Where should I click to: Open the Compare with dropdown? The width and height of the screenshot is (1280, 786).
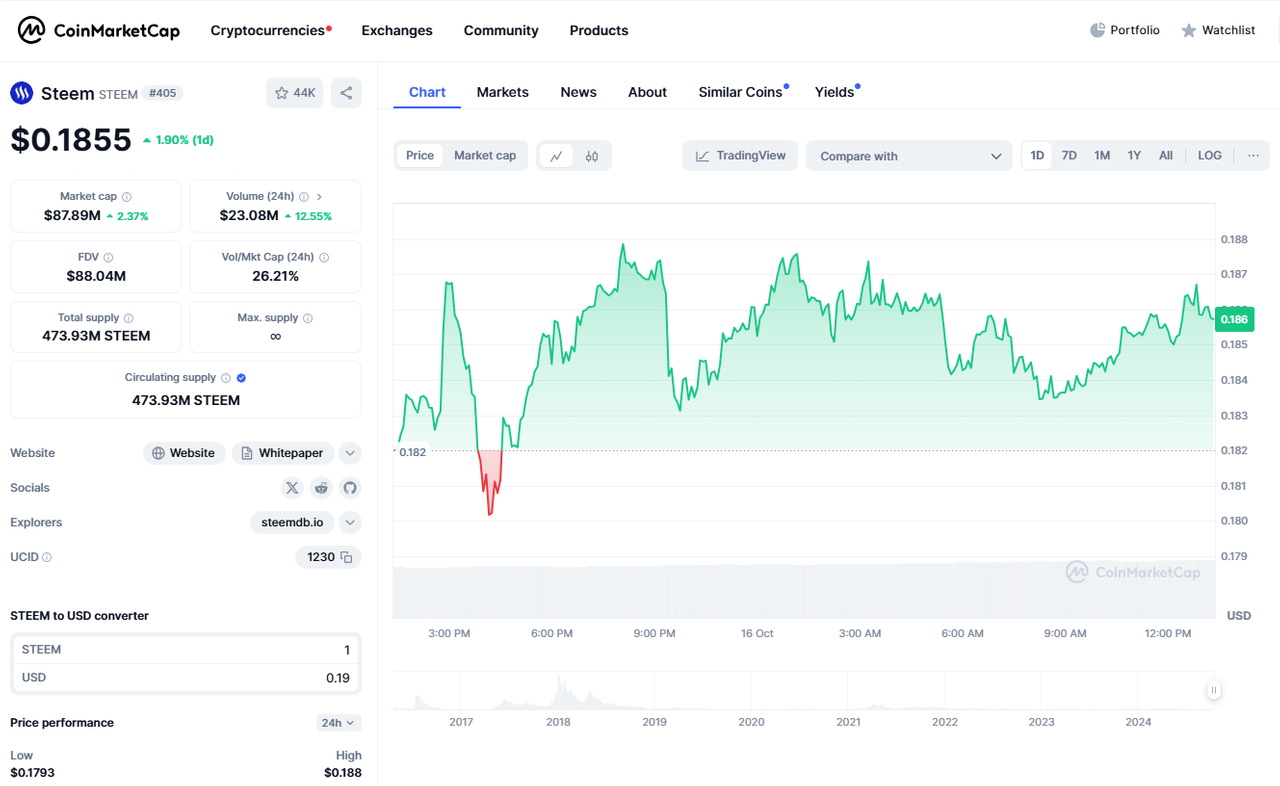point(909,156)
